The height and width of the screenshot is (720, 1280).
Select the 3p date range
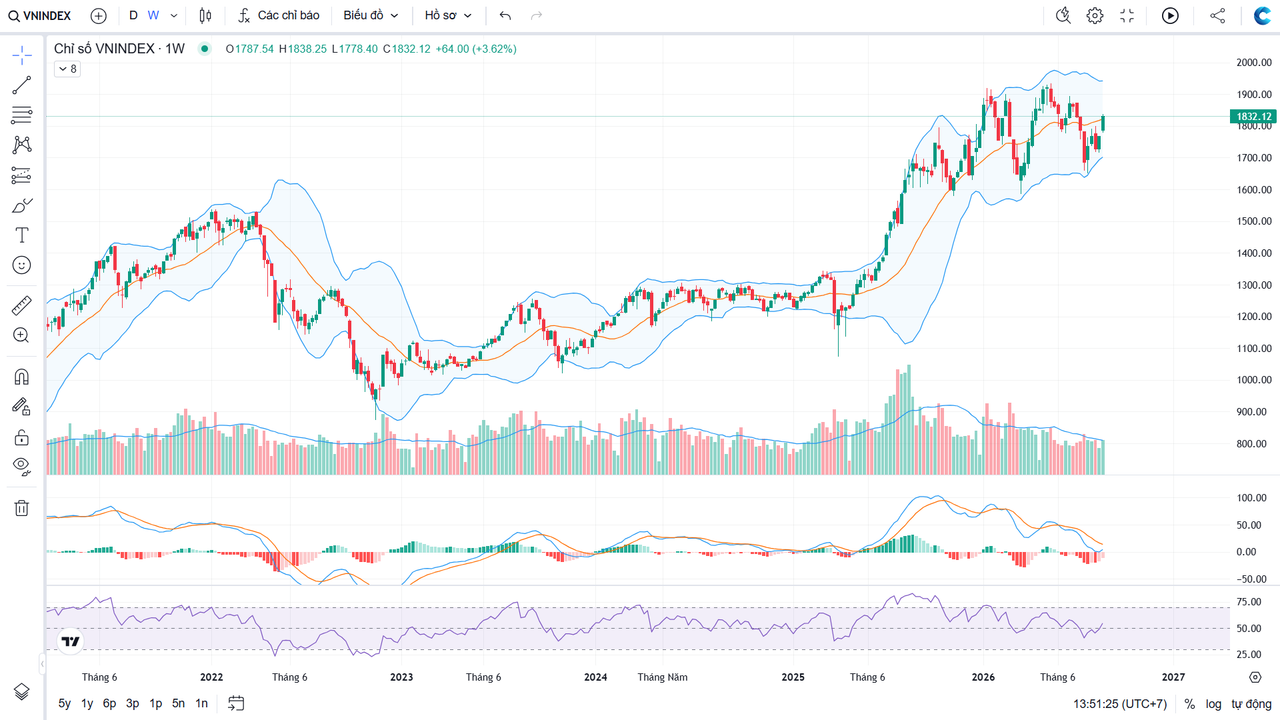133,703
